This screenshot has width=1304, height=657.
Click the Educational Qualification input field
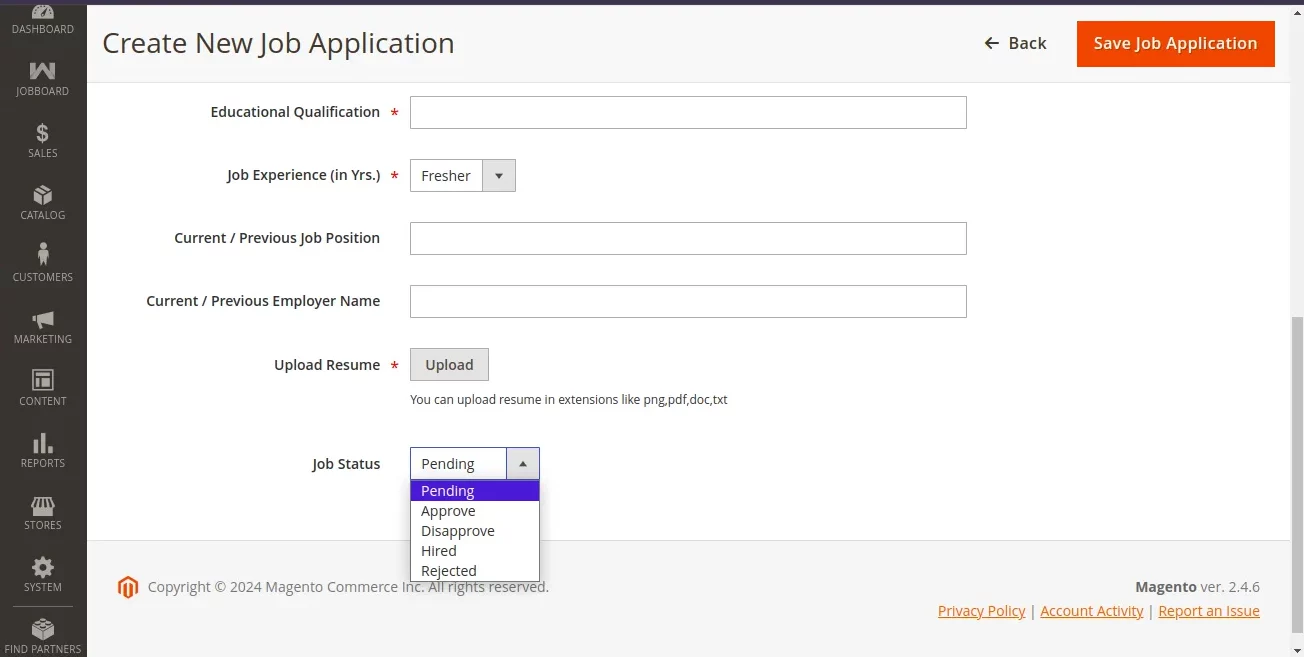[x=688, y=112]
